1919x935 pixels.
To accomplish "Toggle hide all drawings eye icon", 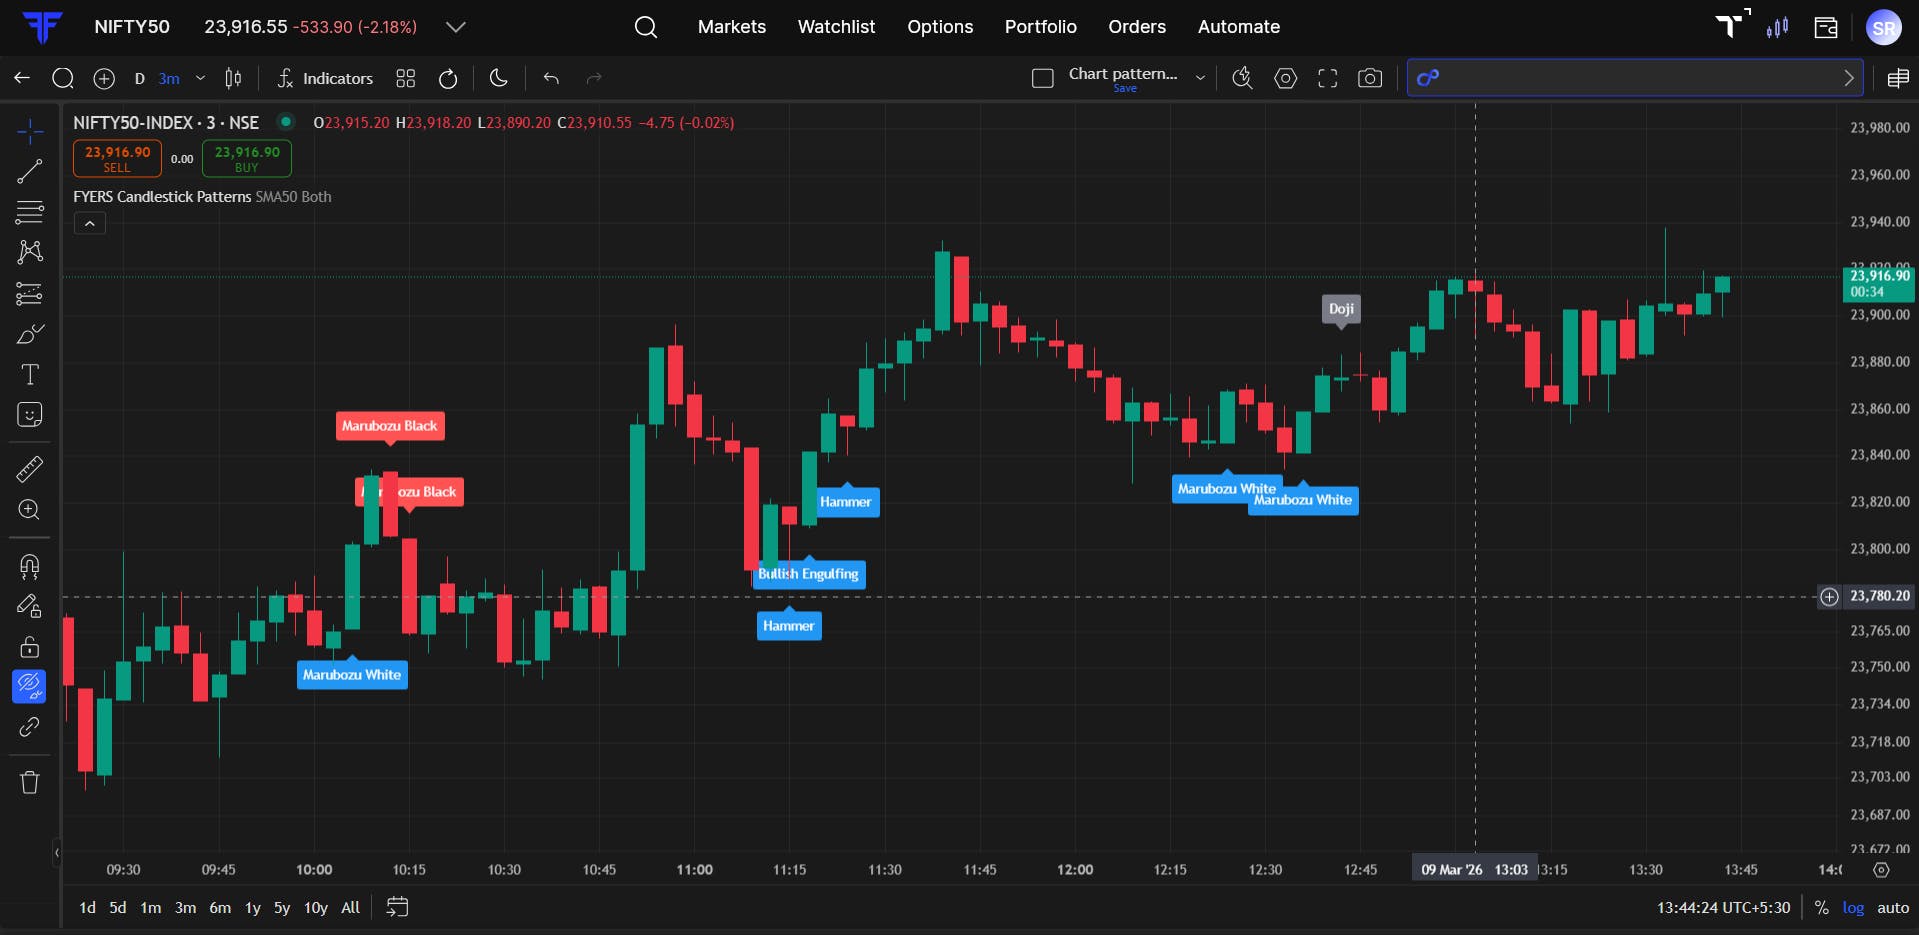I will pyautogui.click(x=30, y=687).
